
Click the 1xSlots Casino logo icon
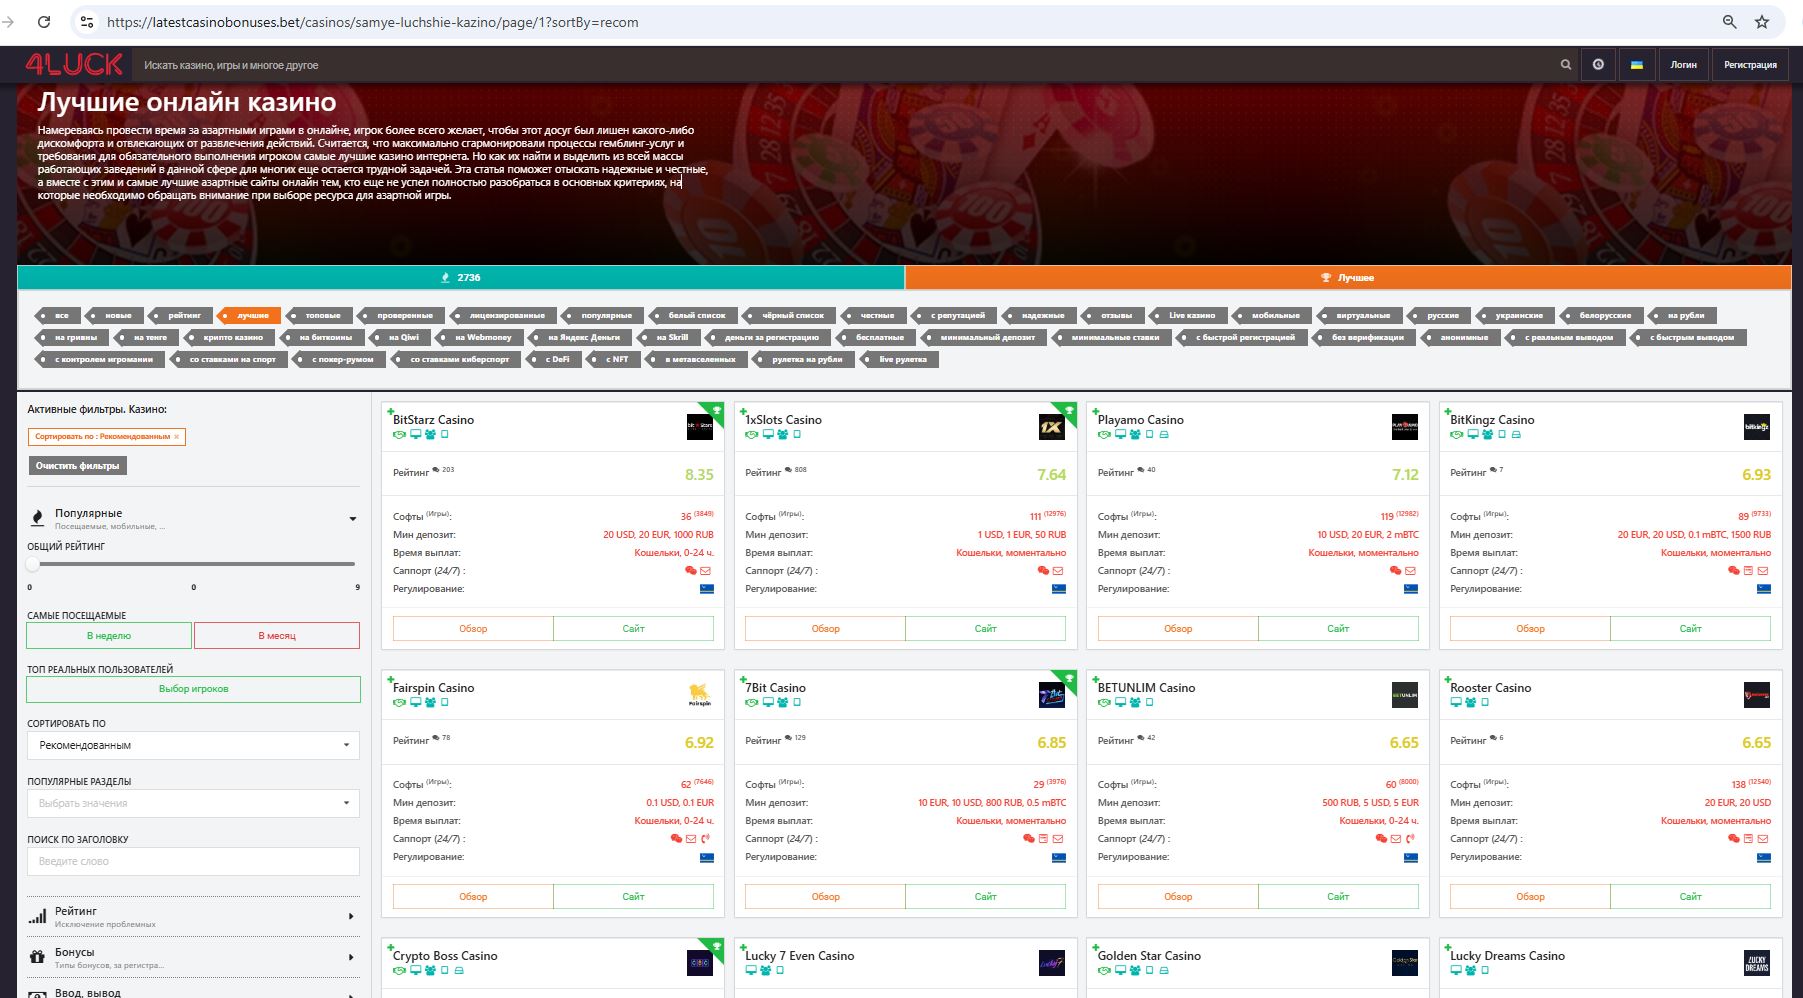[x=1051, y=427]
